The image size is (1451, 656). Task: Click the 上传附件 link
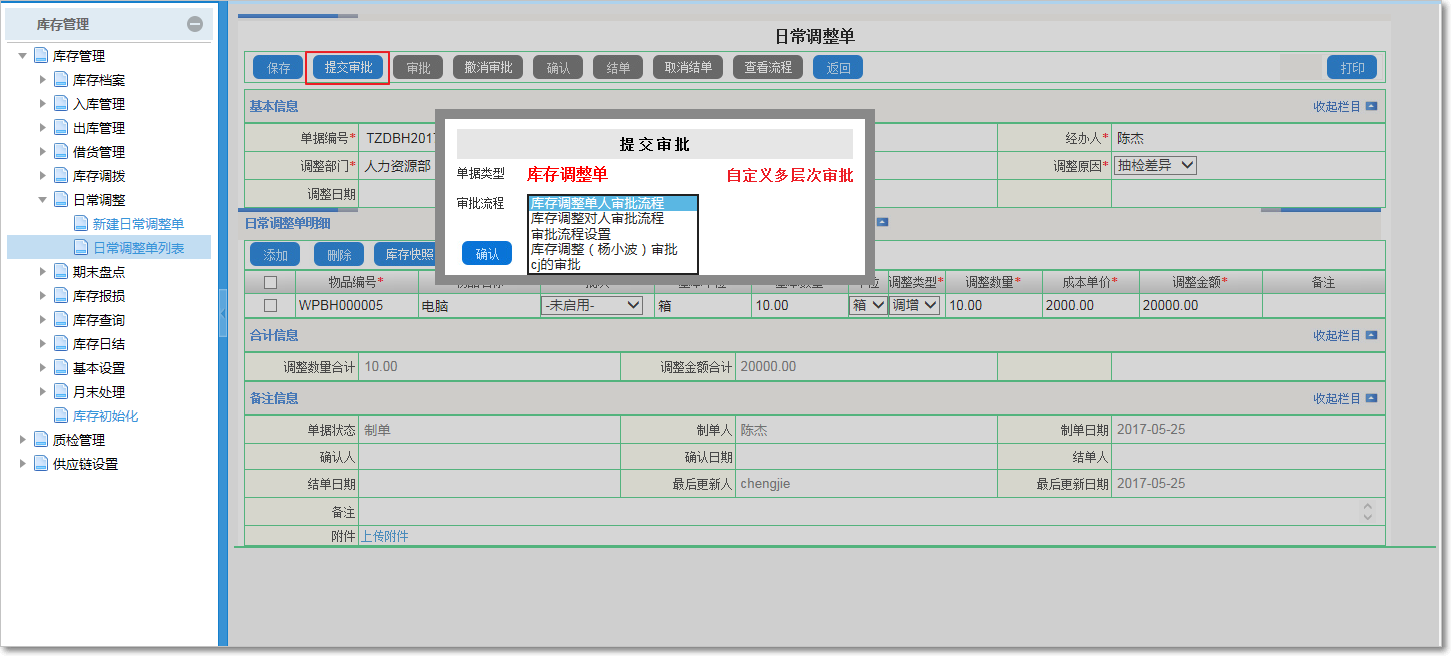384,536
